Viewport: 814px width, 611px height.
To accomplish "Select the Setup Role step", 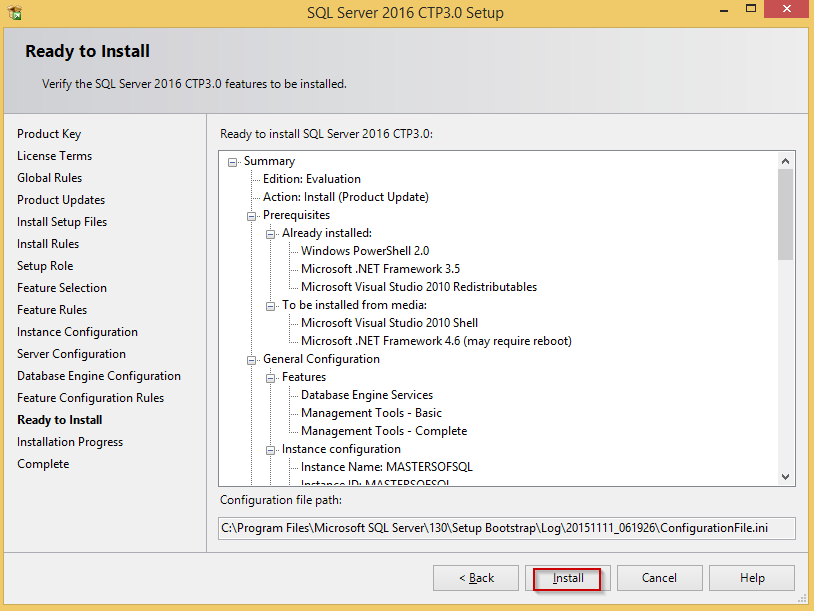I will [45, 266].
